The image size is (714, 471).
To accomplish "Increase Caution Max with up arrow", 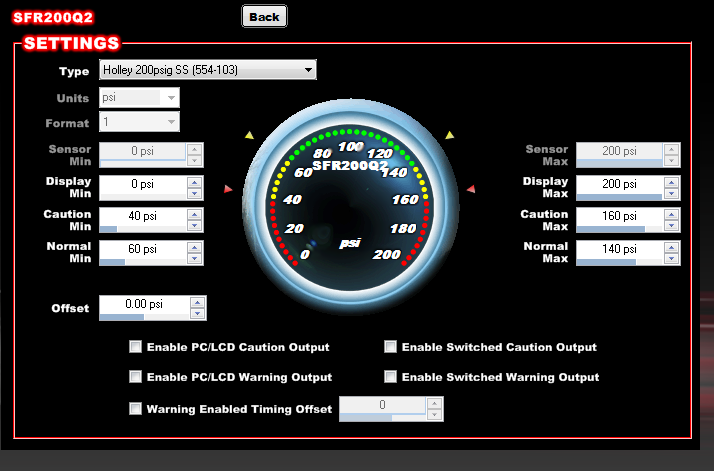I will [671, 212].
